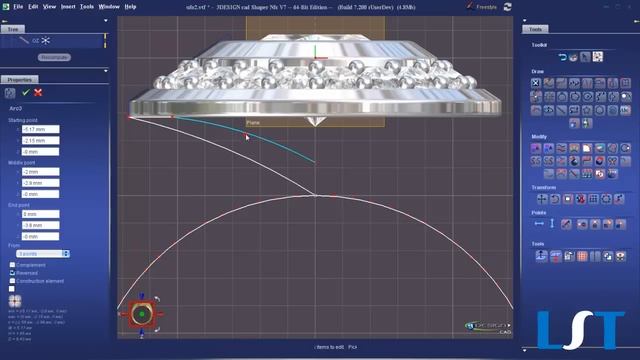Select the diagonal line tool in Draw section
Image resolution: width=640 pixels, height=360 pixels.
562,110
